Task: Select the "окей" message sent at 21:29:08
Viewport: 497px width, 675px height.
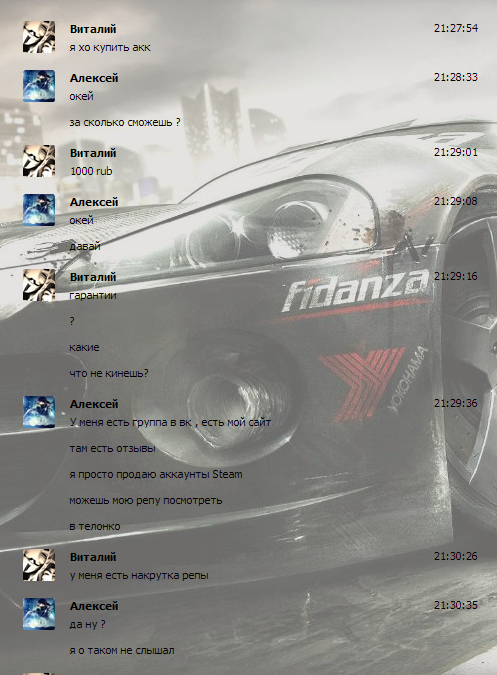Action: 81,220
